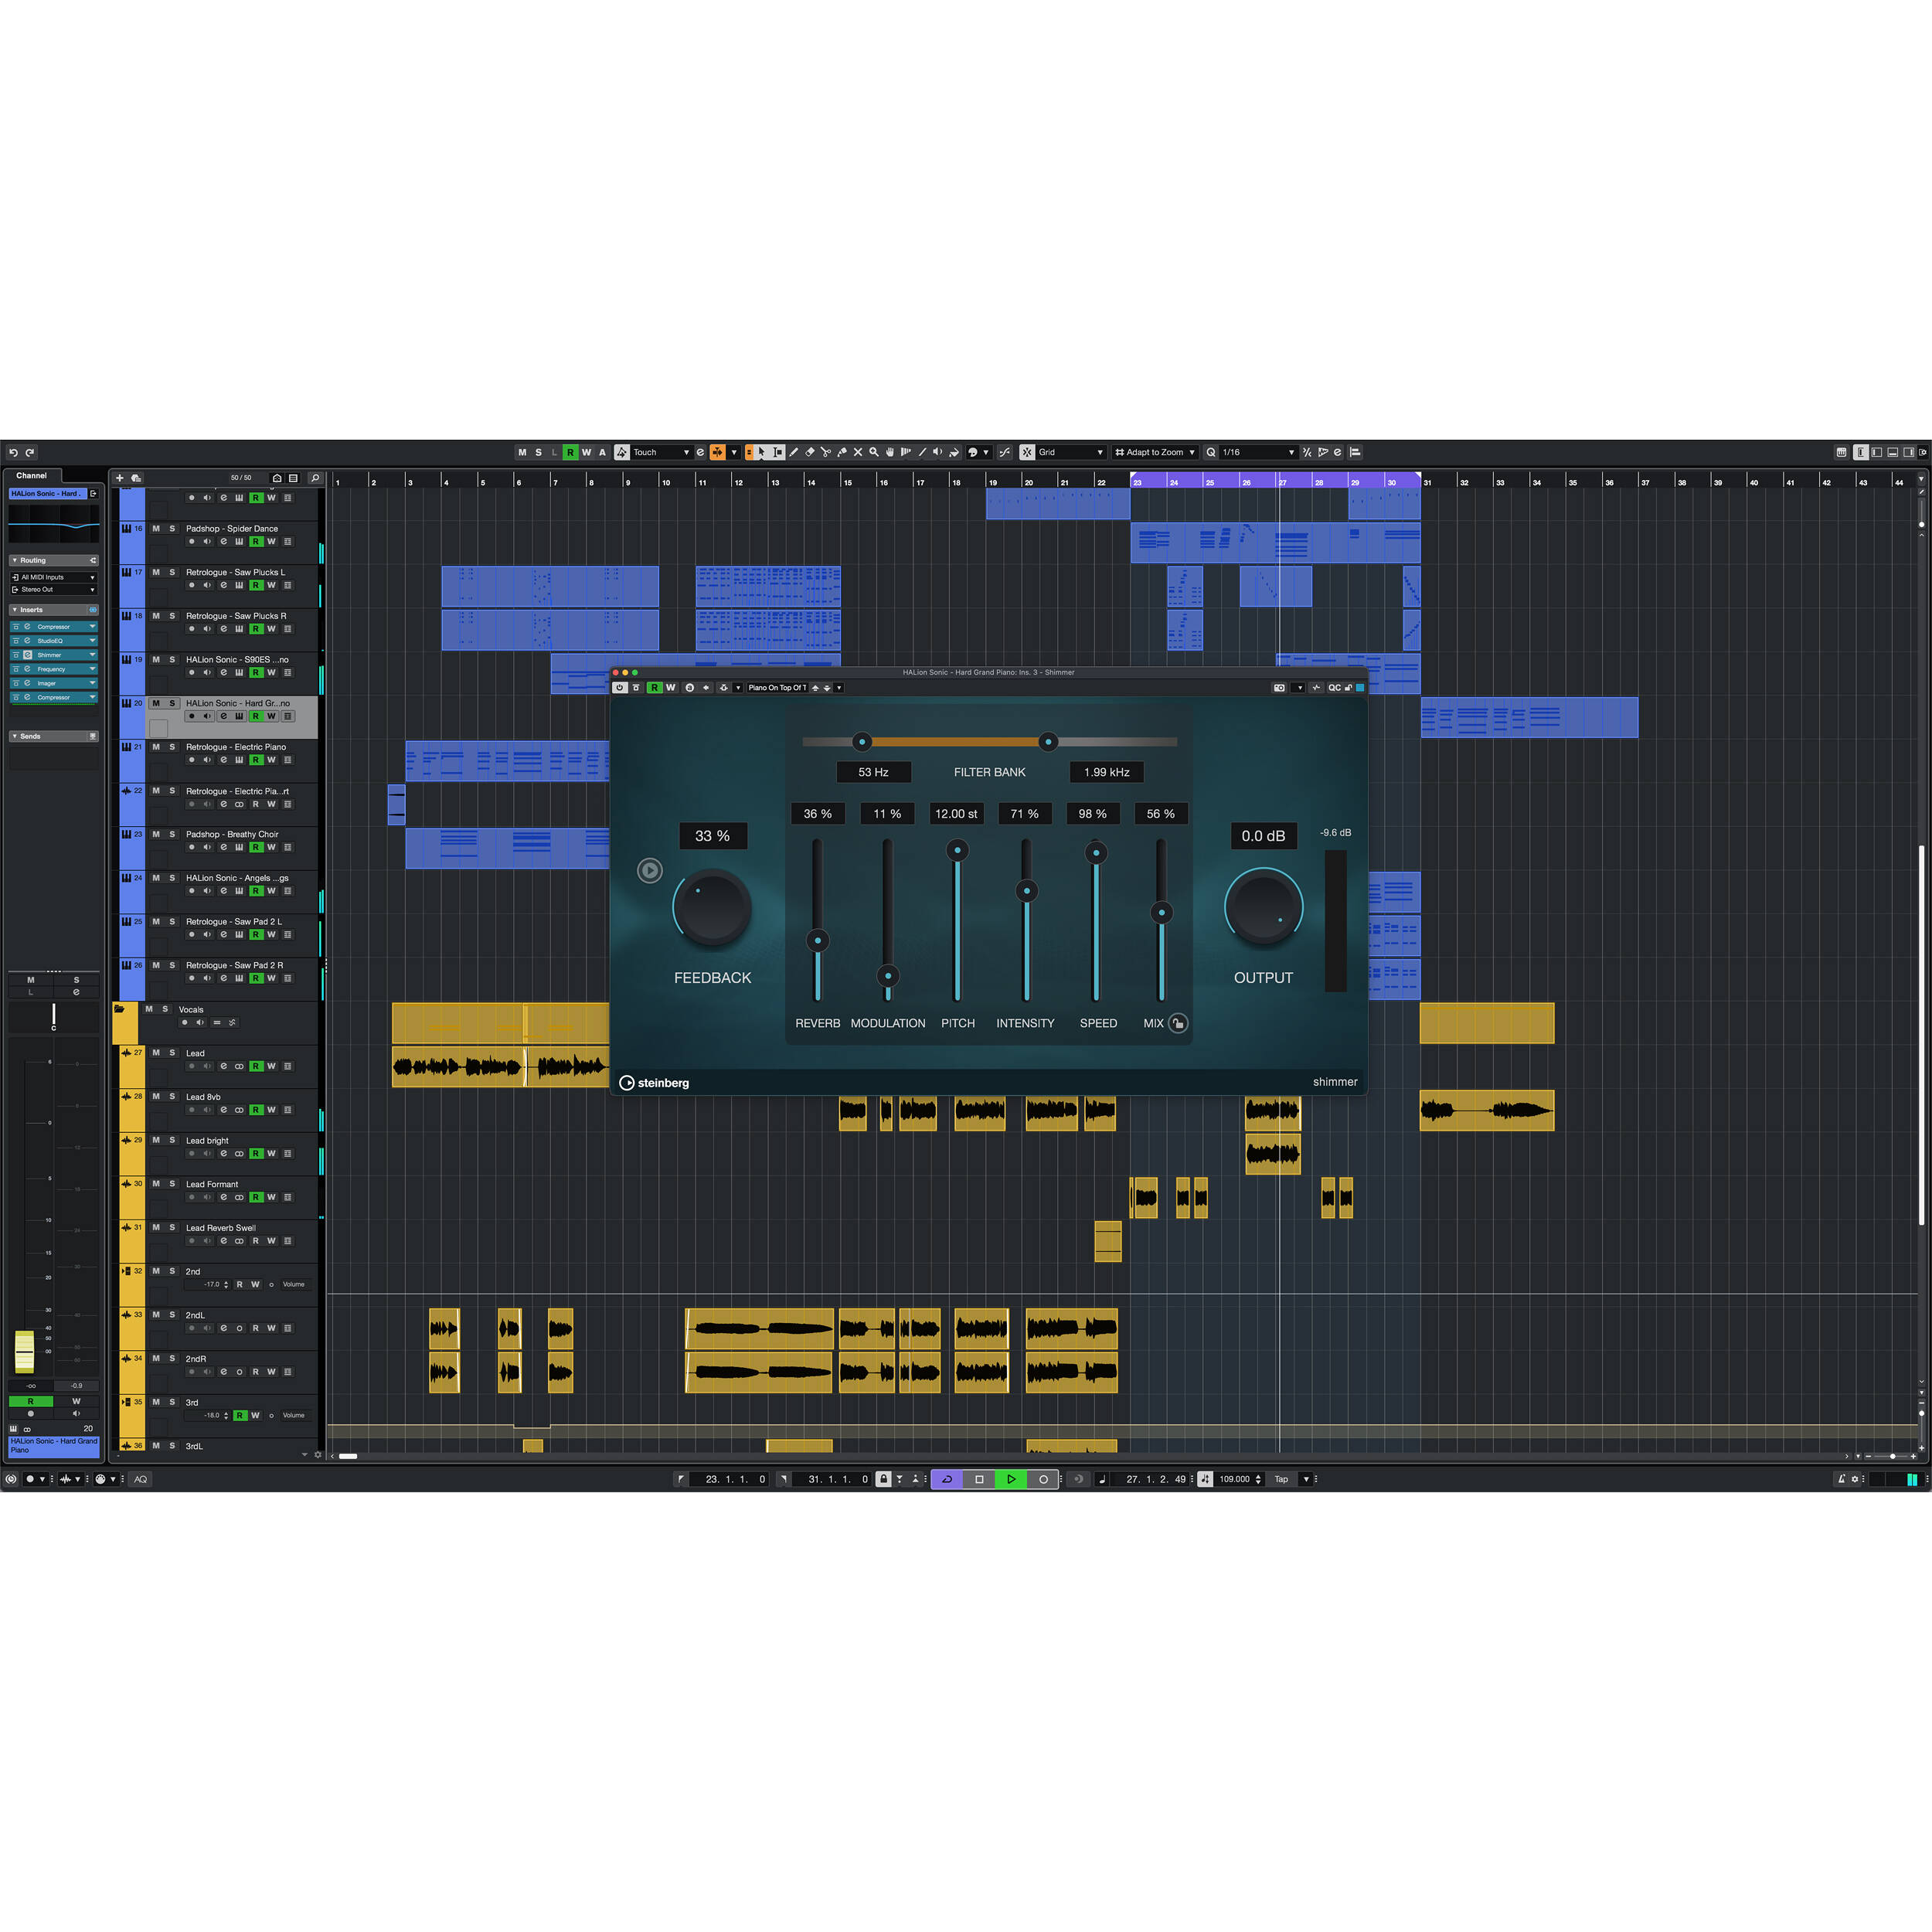Image resolution: width=1932 pixels, height=1932 pixels.
Task: Bypass the Shimmer insert in the Inserts list
Action: [15, 654]
